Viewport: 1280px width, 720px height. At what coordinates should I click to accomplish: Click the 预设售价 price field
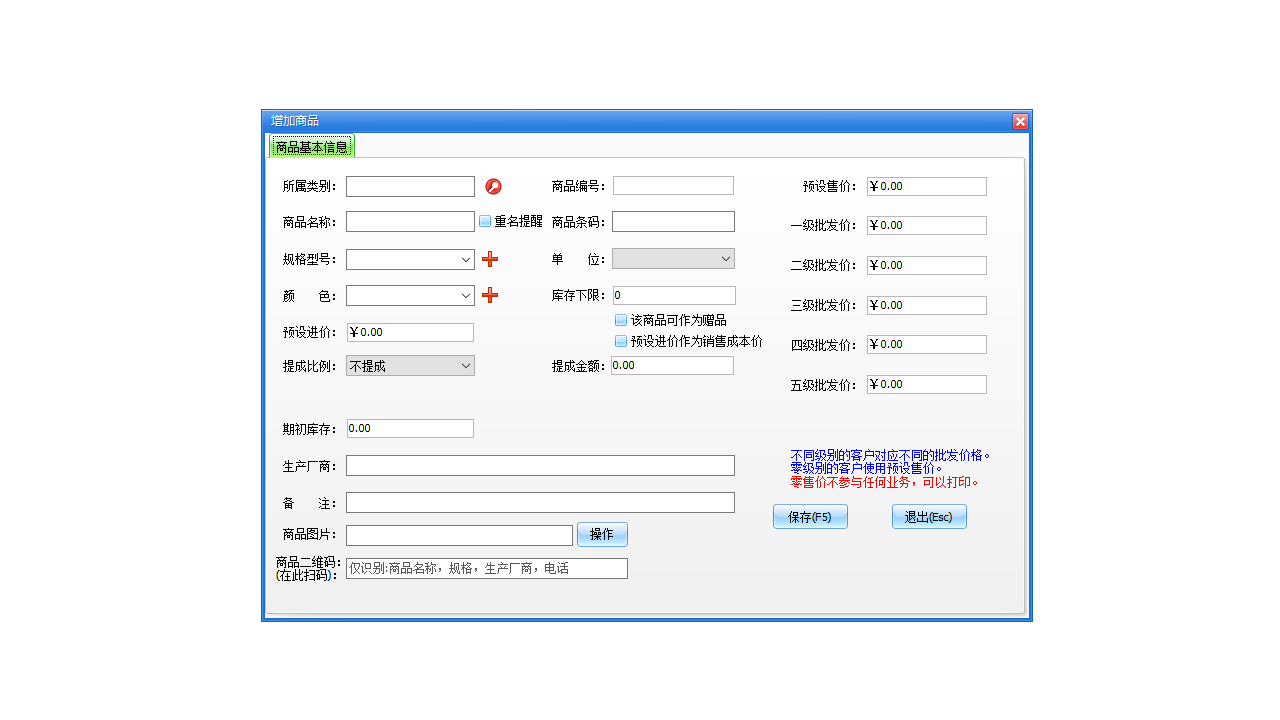coord(926,186)
